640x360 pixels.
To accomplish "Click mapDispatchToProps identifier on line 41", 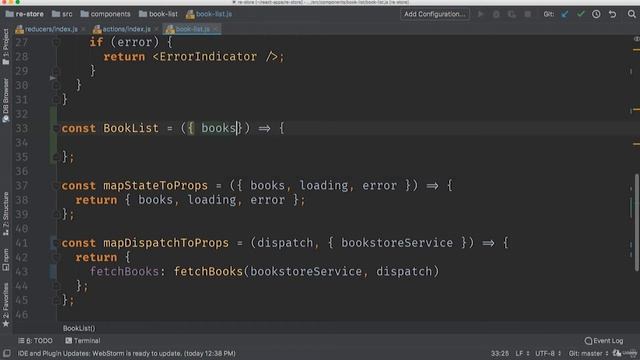I will coord(166,243).
